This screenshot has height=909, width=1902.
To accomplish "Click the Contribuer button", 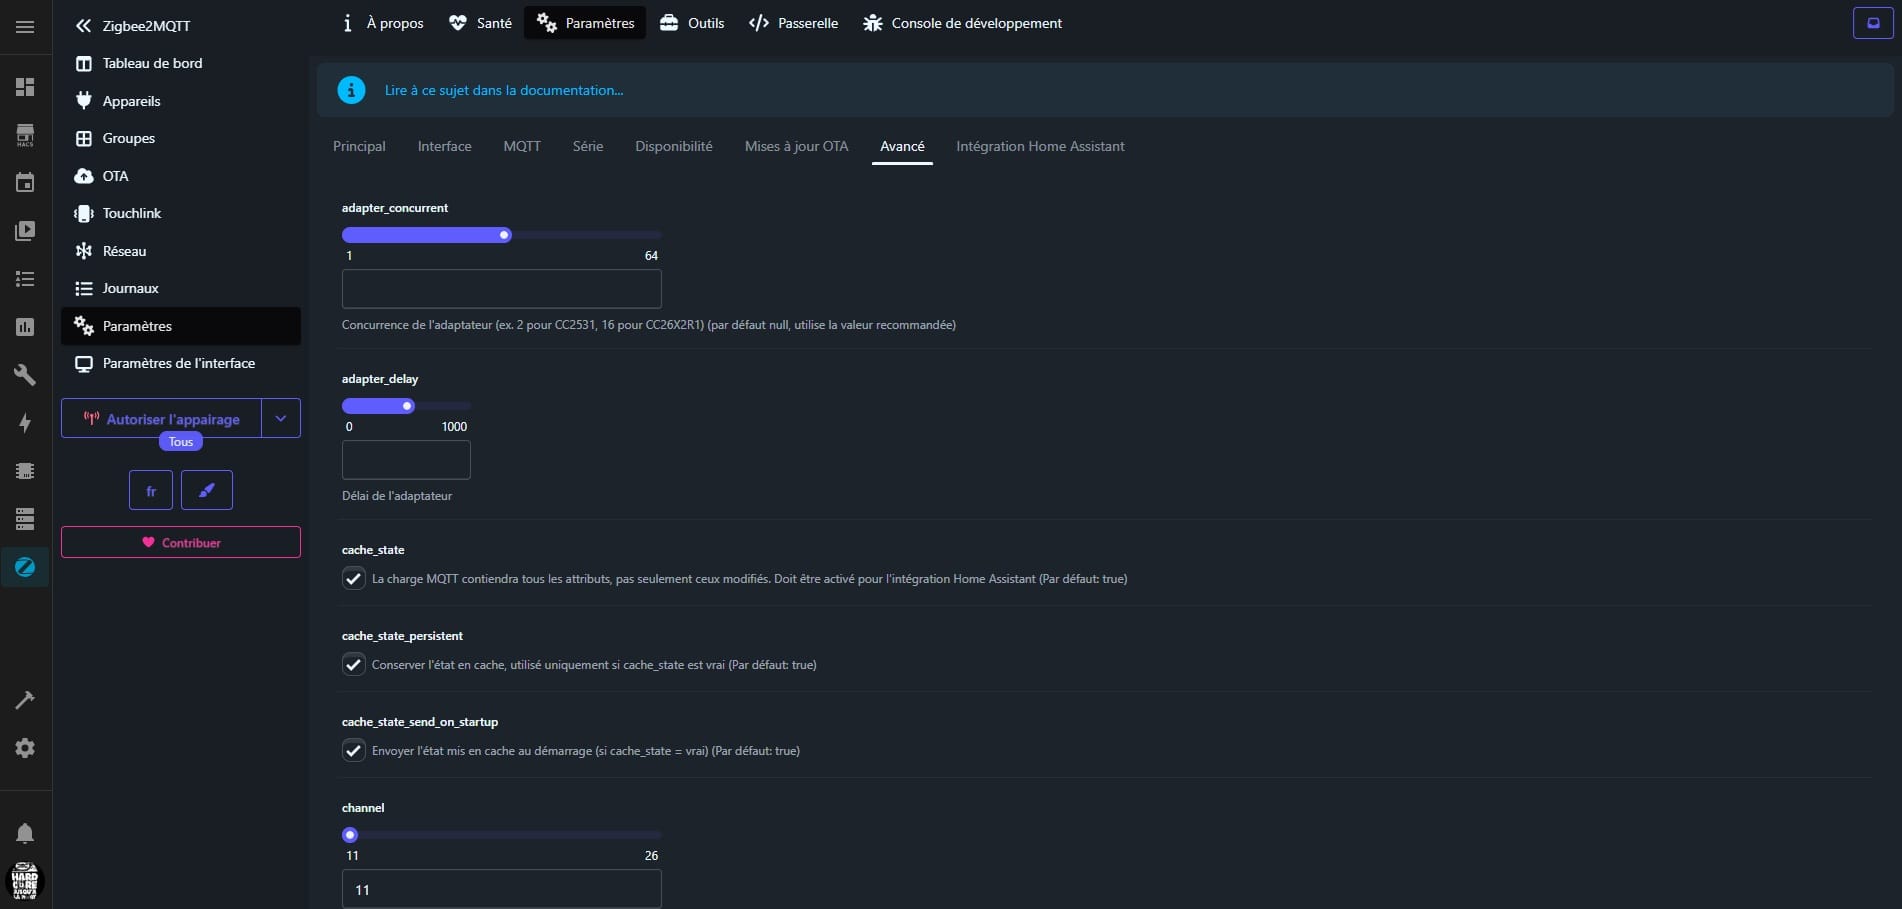I will (x=181, y=542).
